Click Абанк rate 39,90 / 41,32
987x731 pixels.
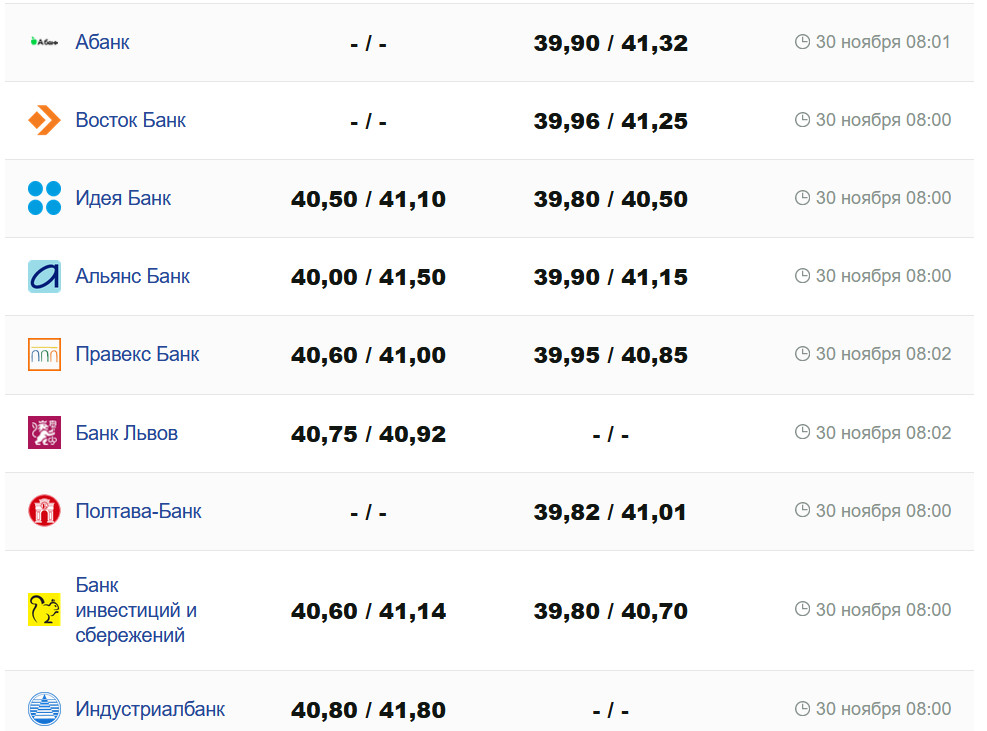[x=610, y=43]
